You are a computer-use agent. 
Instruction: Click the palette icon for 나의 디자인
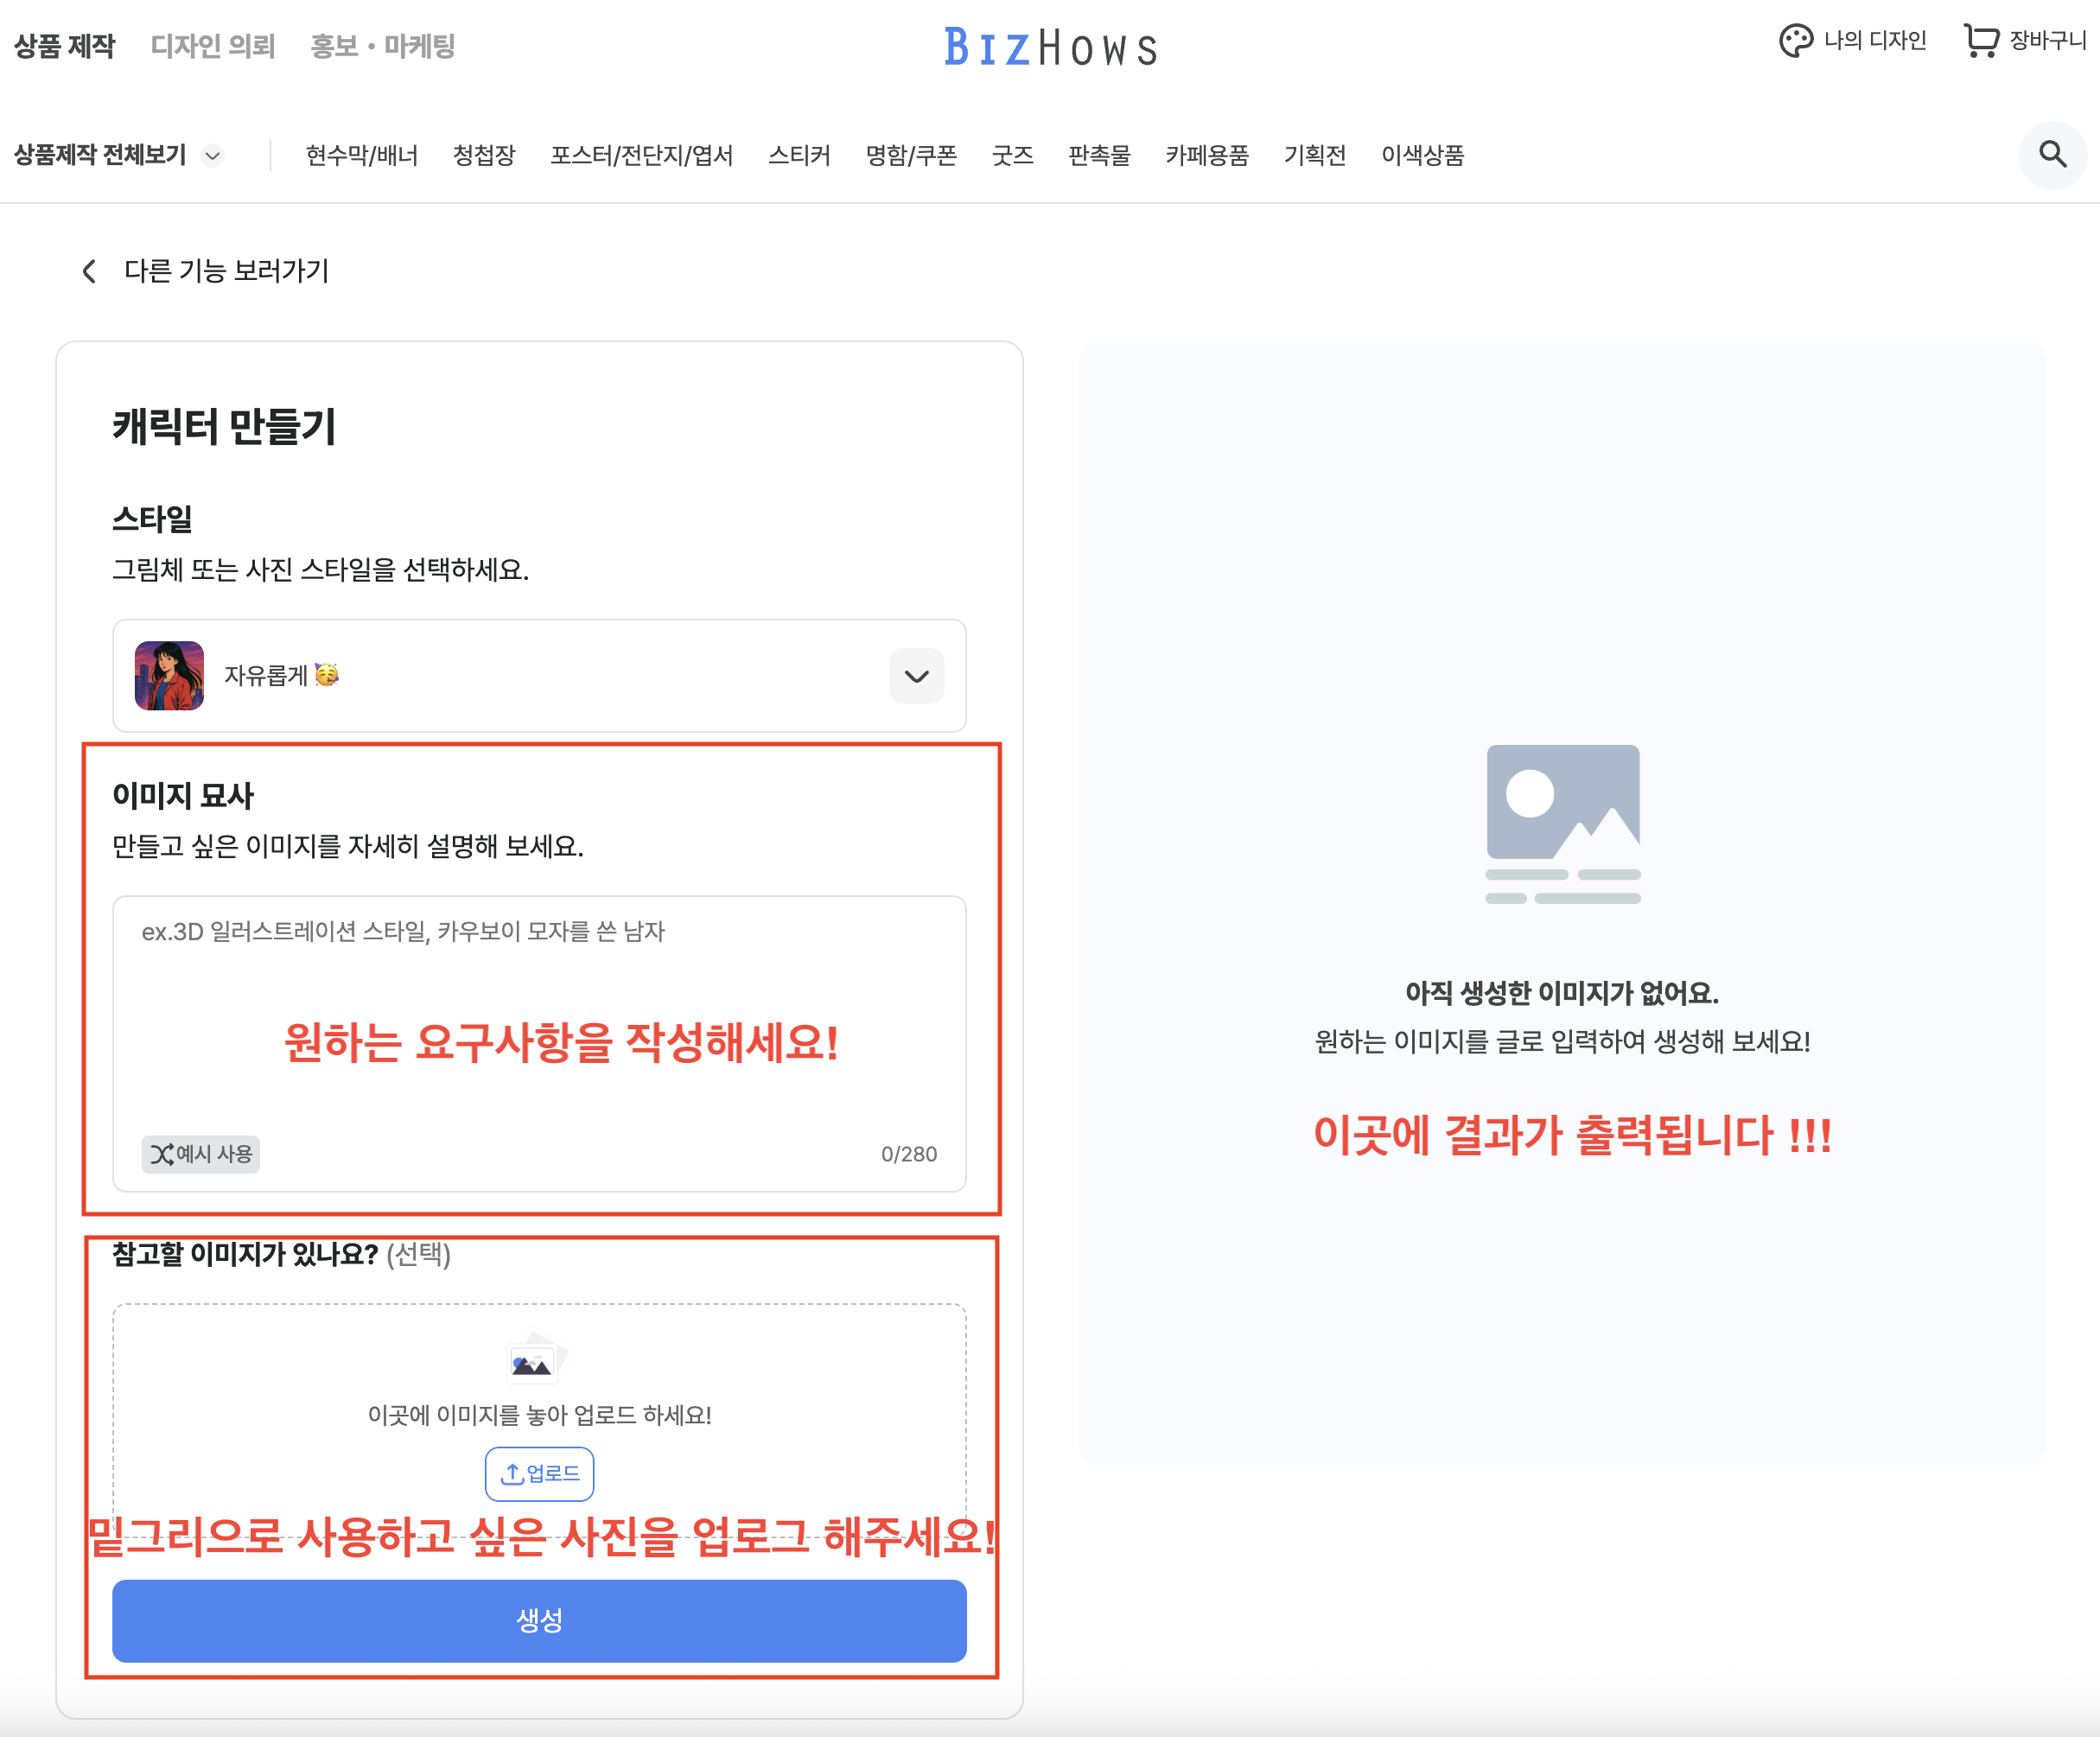tap(1795, 41)
